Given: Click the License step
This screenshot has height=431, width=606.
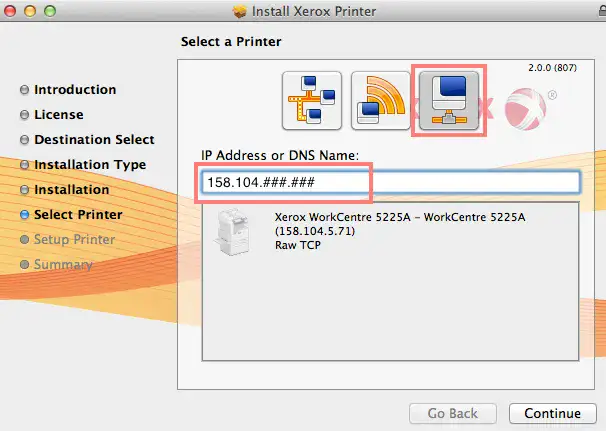Looking at the screenshot, I should [x=52, y=115].
